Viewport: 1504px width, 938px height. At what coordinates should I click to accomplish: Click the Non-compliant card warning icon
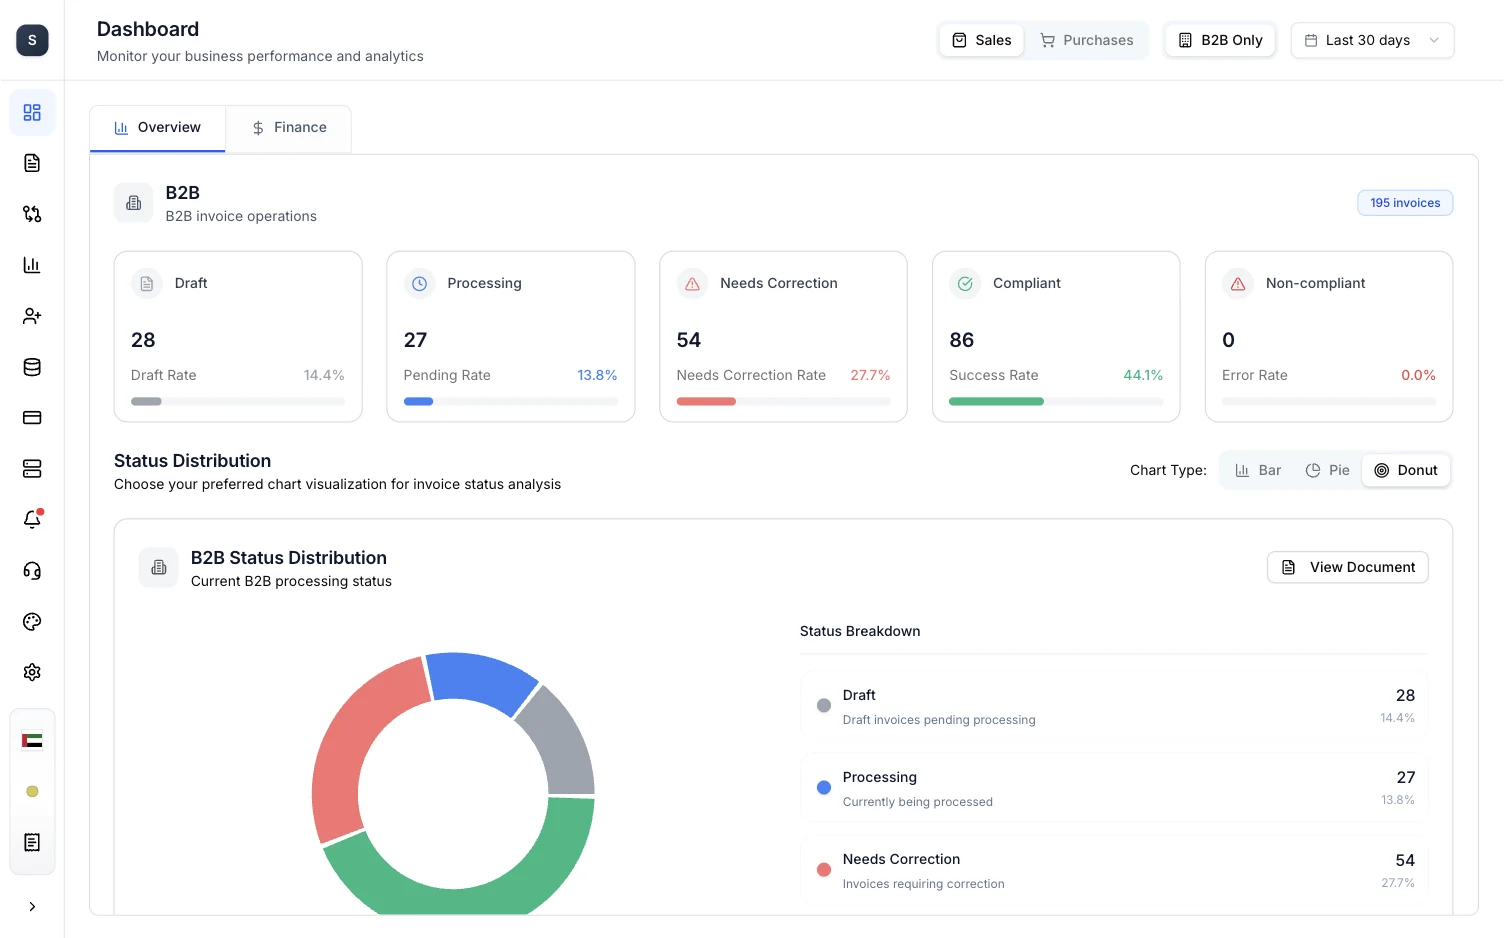coord(1238,284)
